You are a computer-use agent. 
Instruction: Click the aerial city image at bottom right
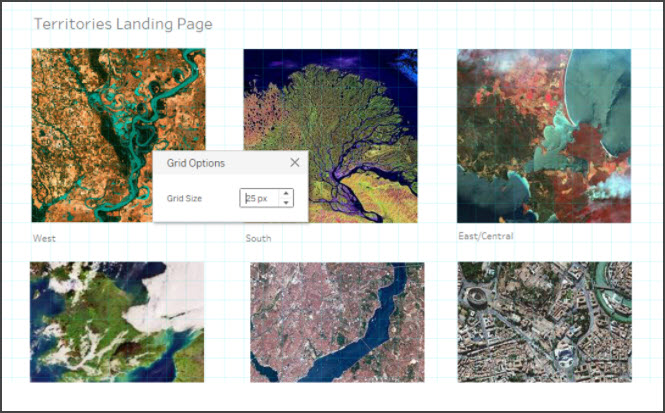coord(544,322)
